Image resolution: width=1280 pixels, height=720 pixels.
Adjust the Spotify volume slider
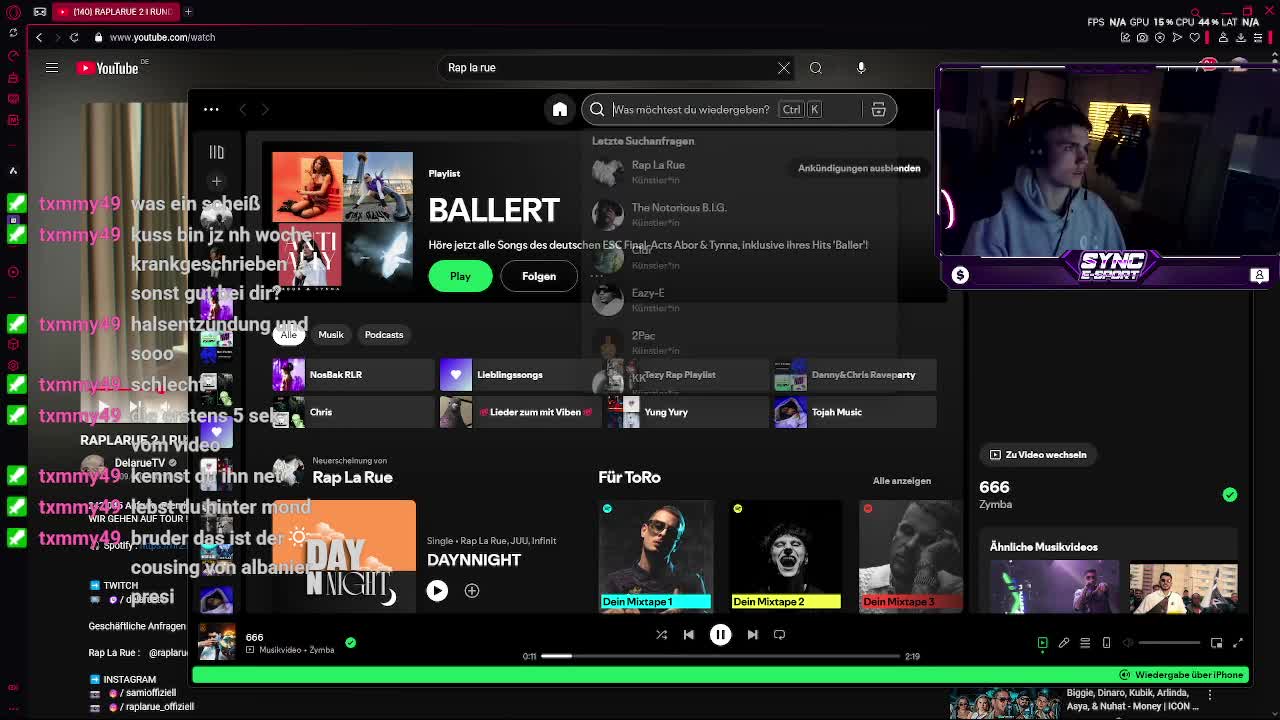[x=1169, y=643]
